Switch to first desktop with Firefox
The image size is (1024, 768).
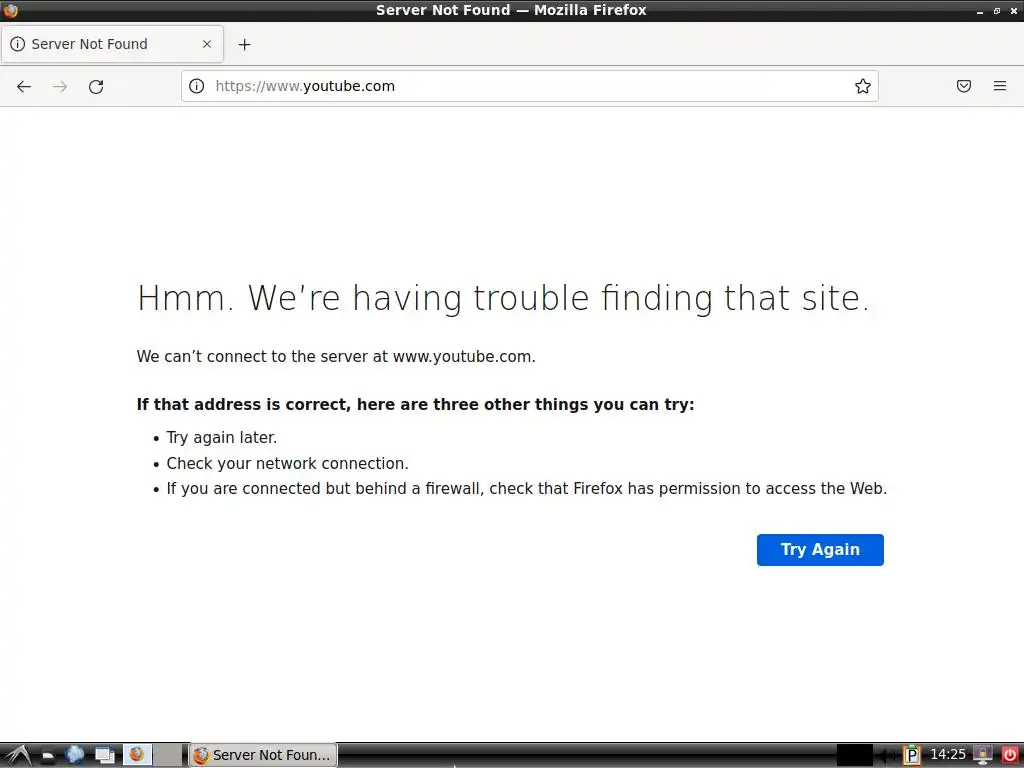137,755
